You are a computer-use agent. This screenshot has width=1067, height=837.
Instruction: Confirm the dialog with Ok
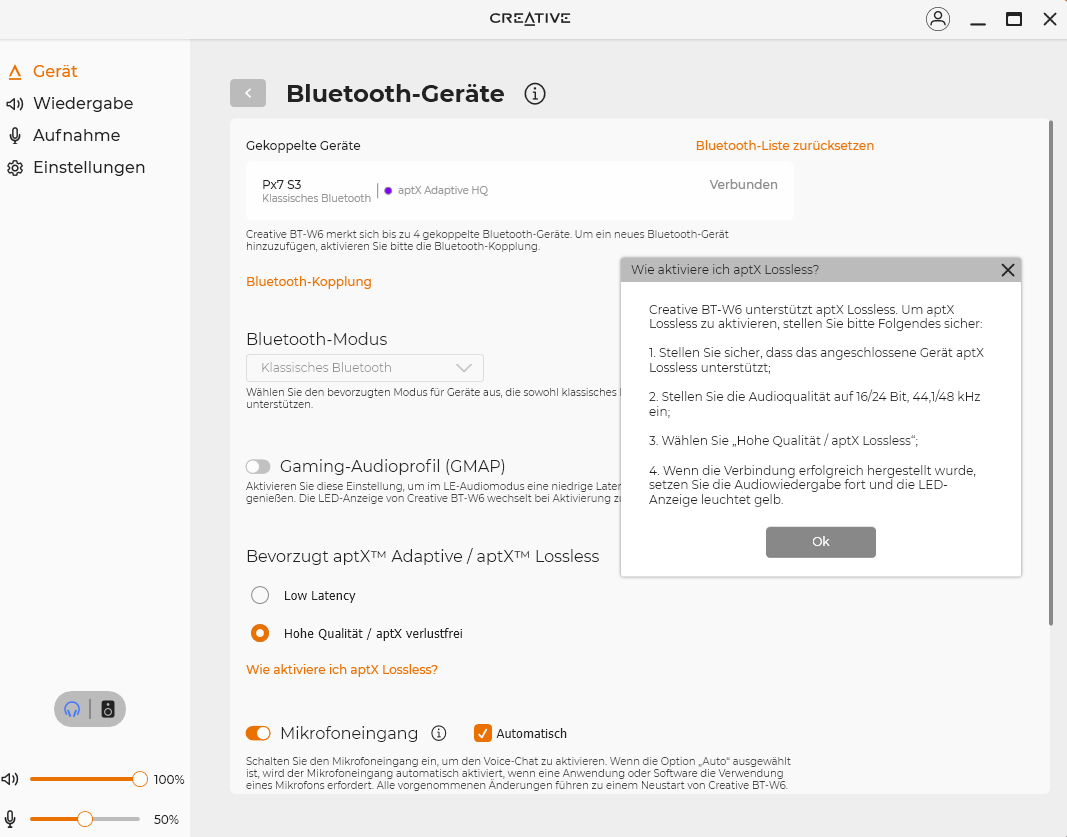coord(821,542)
